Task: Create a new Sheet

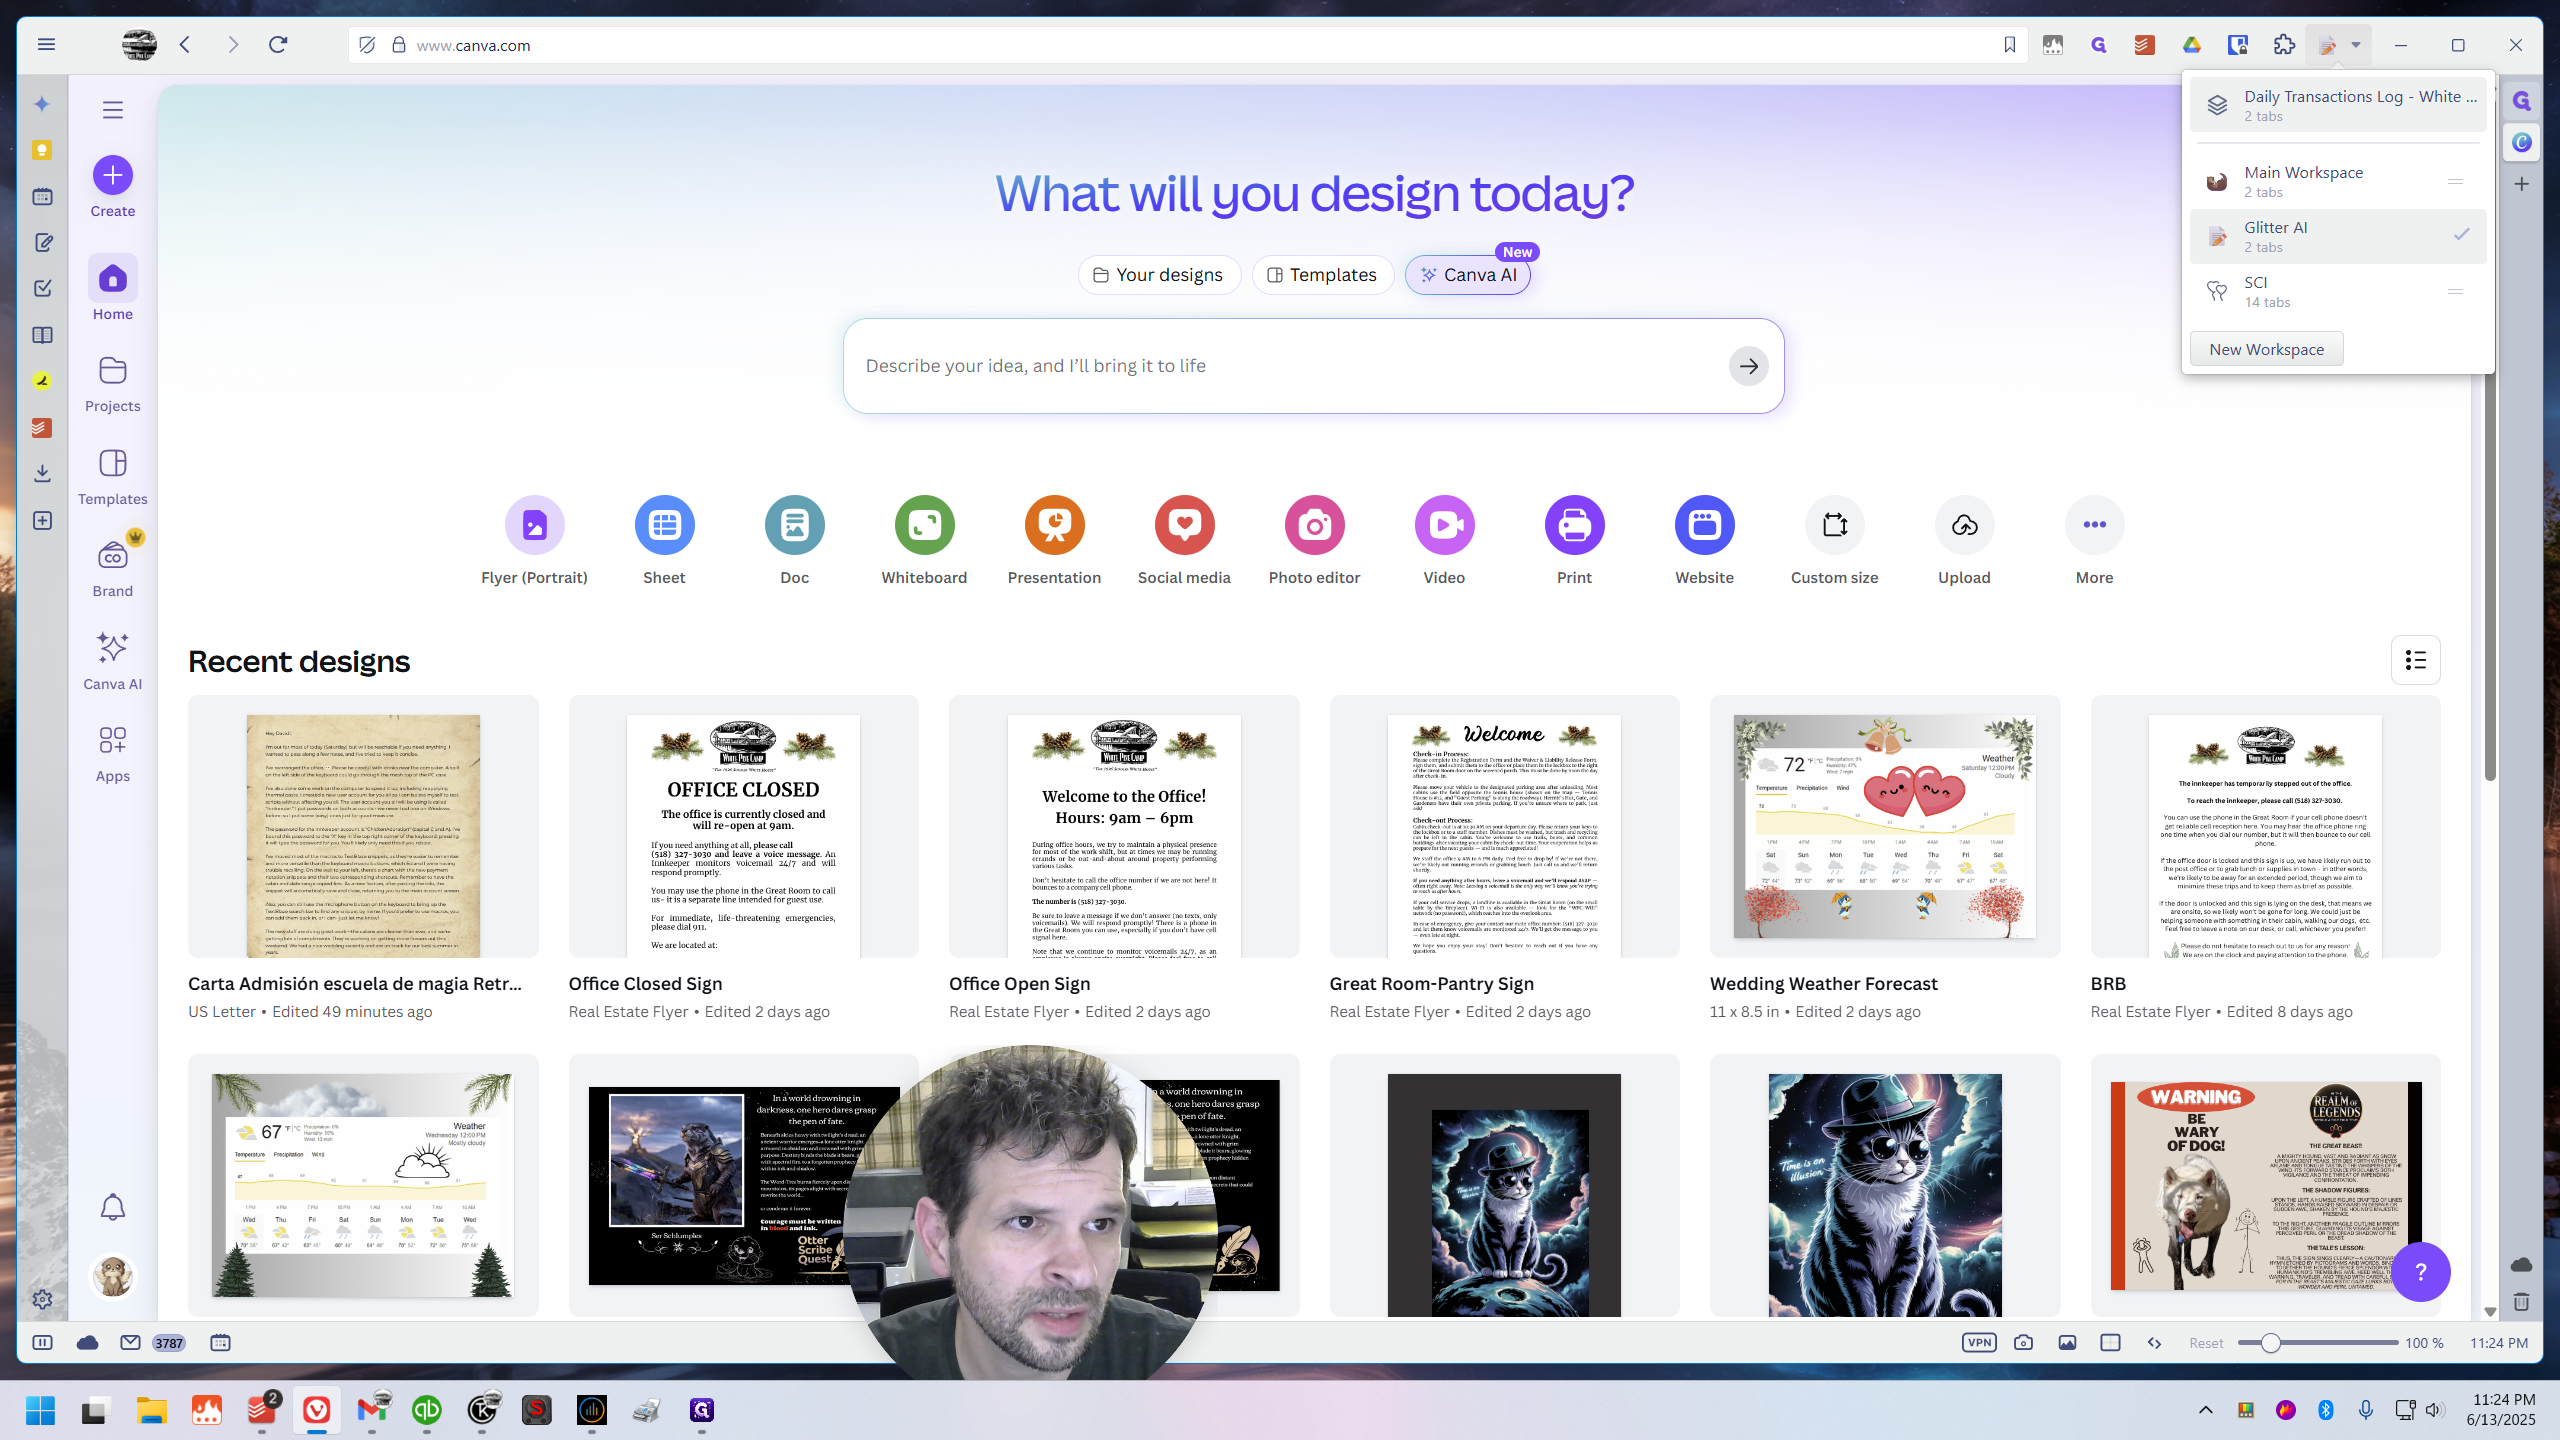Action: coord(664,540)
